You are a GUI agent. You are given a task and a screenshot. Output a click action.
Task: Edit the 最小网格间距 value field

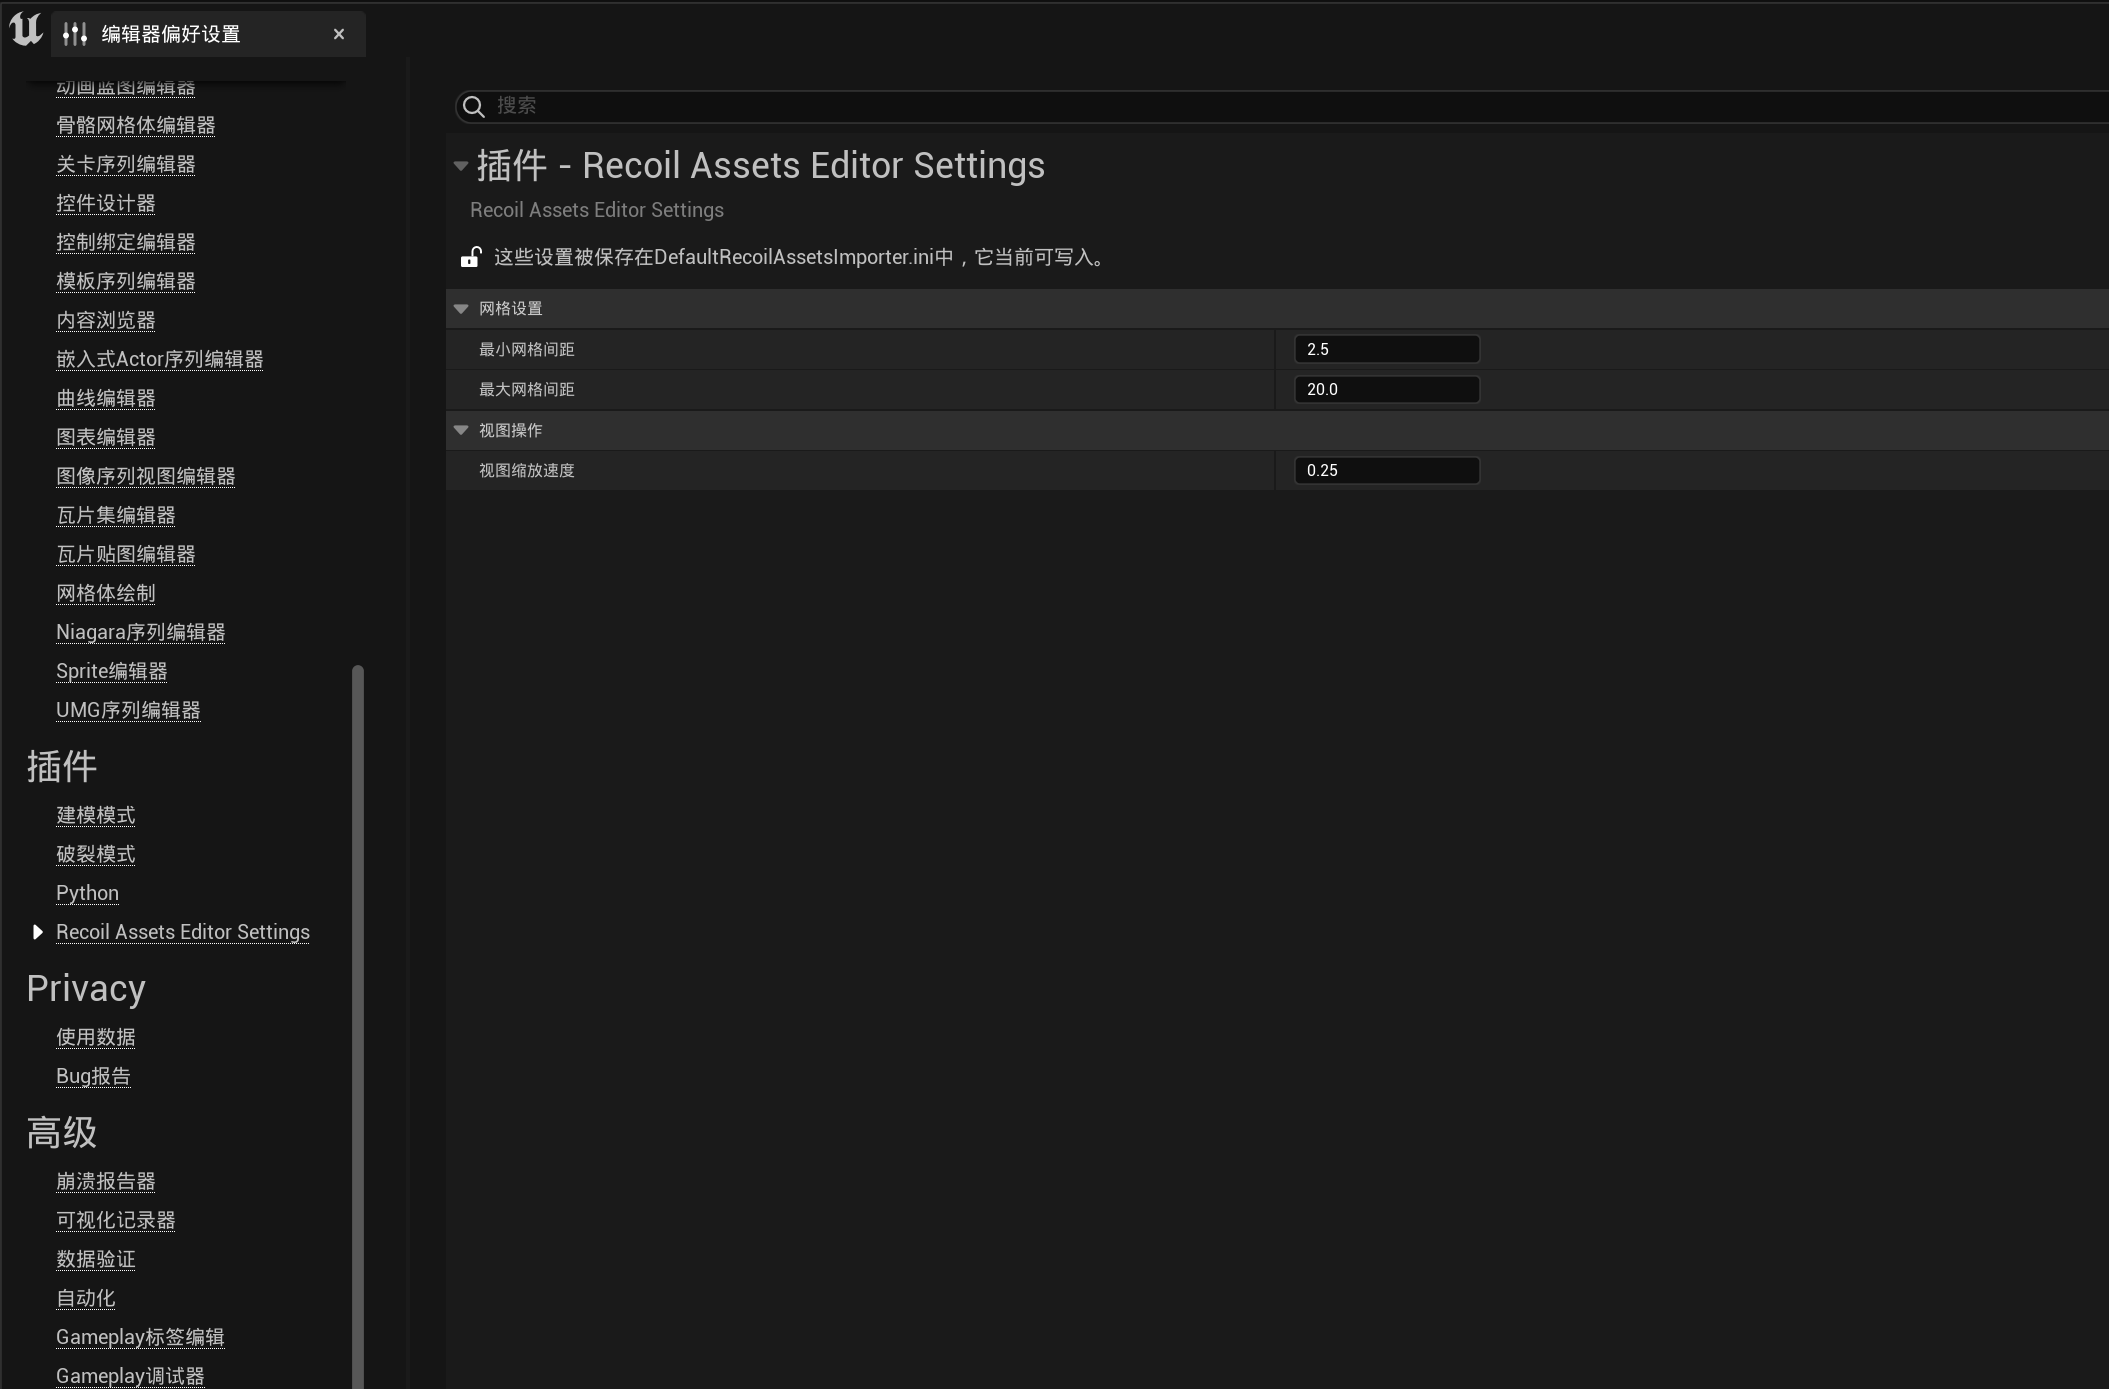(1386, 348)
